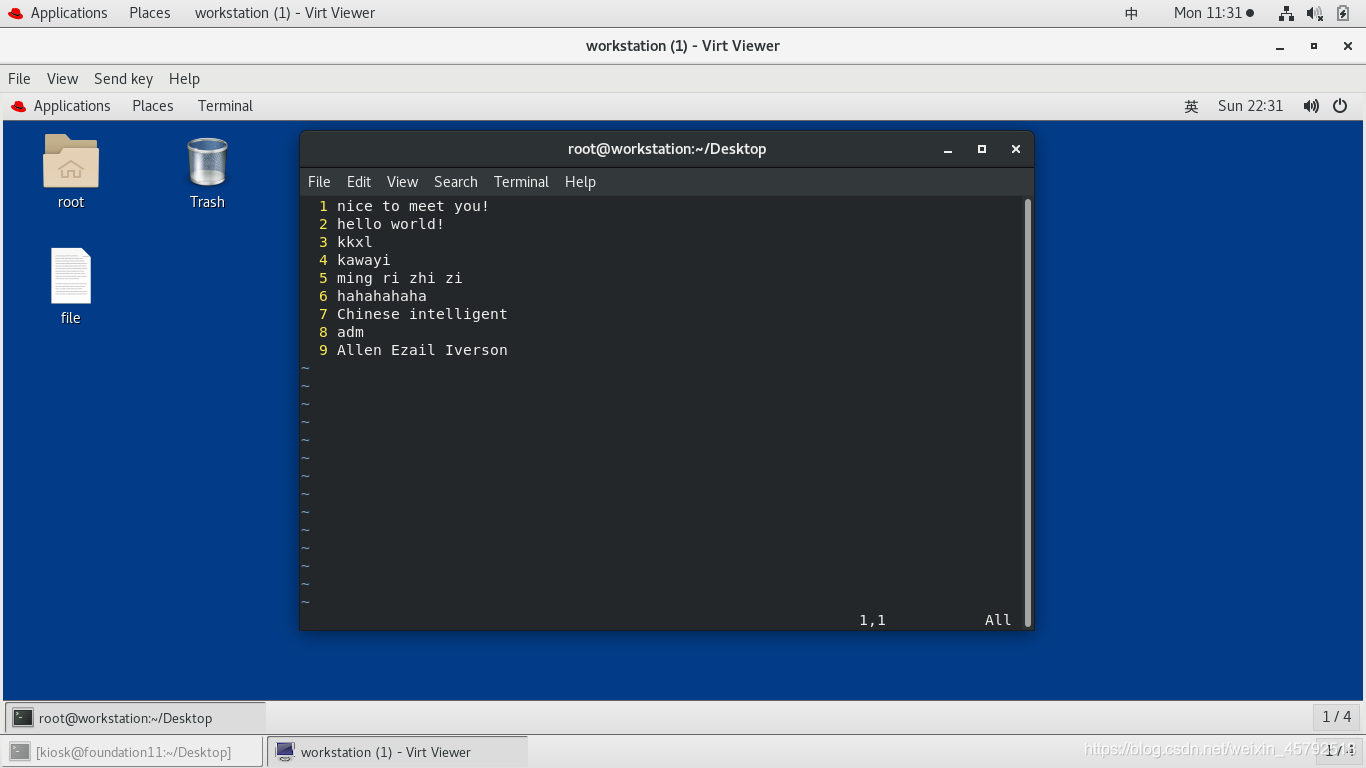This screenshot has width=1366, height=768.
Task: Click host clock Mon 11:31
Action: pos(1213,13)
